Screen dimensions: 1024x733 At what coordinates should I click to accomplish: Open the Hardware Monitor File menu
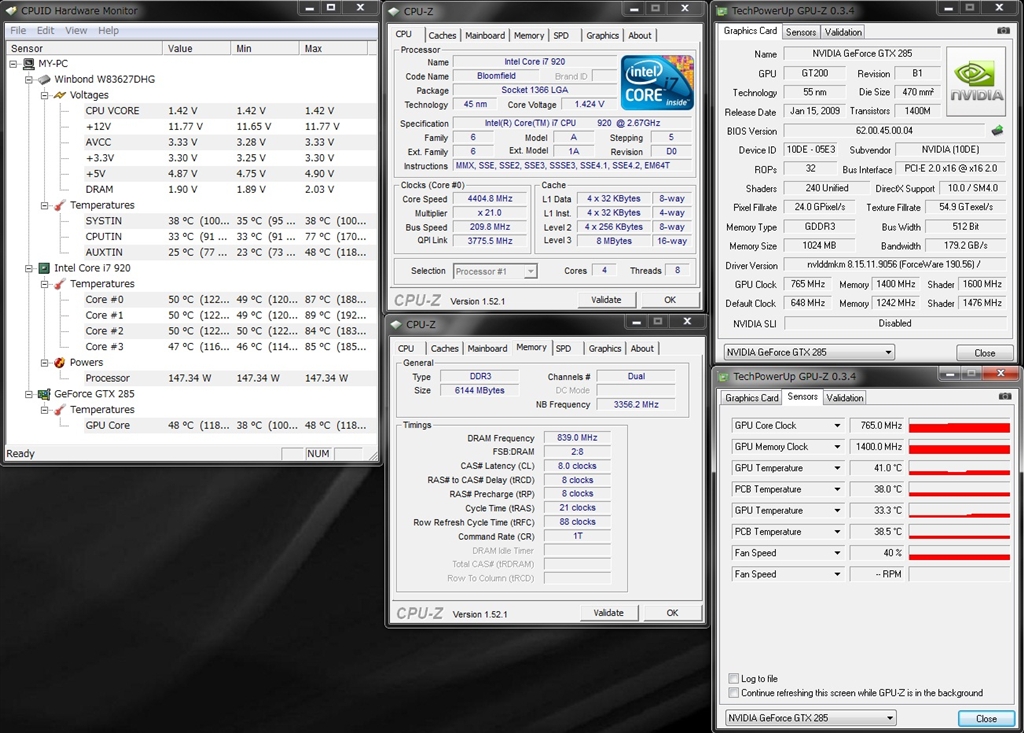tap(18, 30)
